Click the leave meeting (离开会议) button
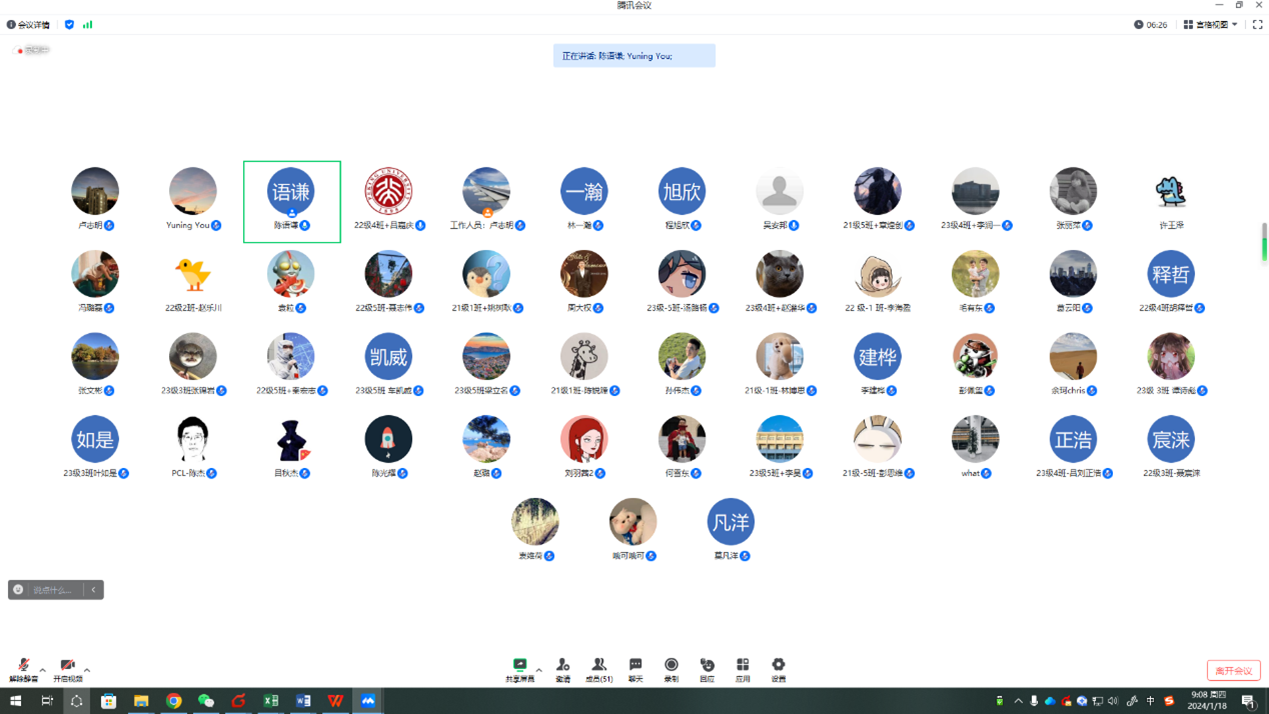This screenshot has width=1269, height=714. click(1233, 670)
